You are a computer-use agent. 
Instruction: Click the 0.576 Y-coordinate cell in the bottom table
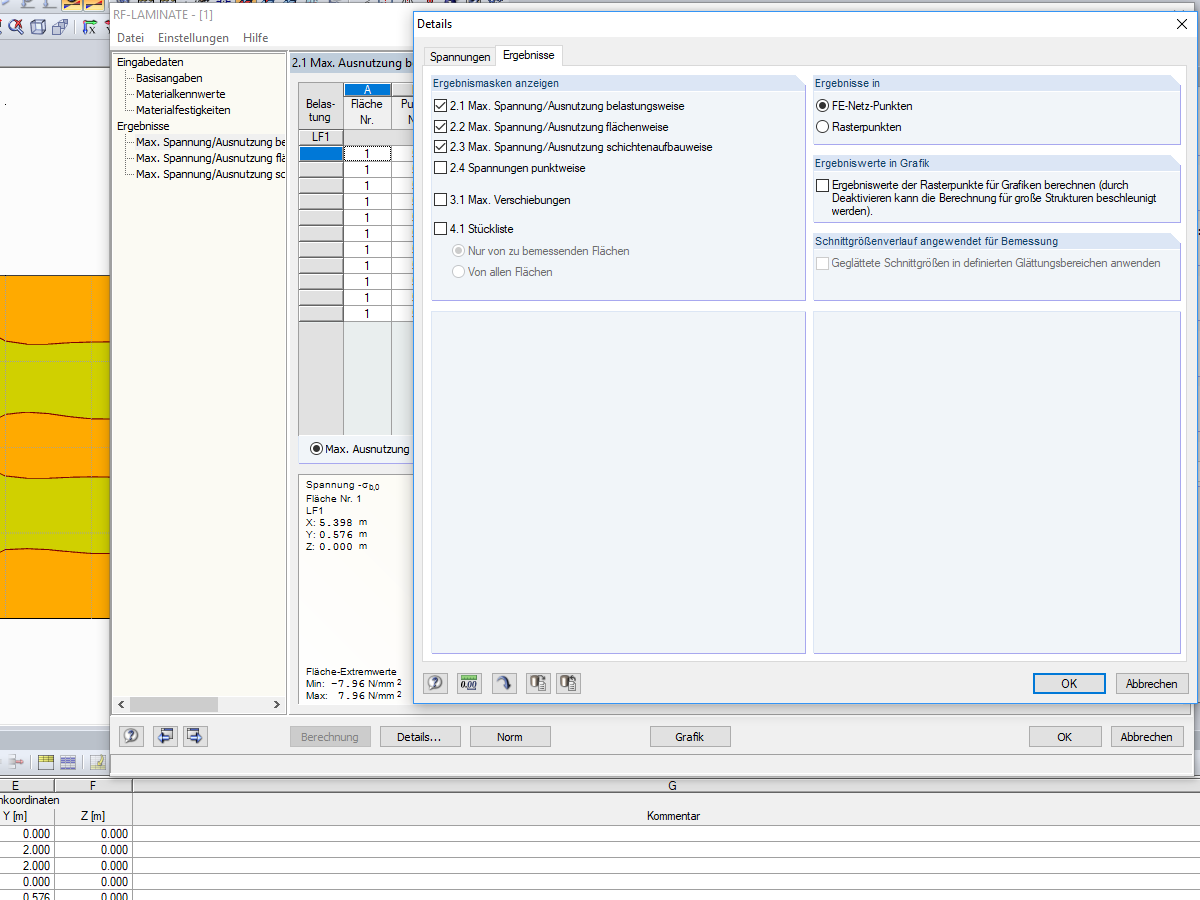(26, 895)
